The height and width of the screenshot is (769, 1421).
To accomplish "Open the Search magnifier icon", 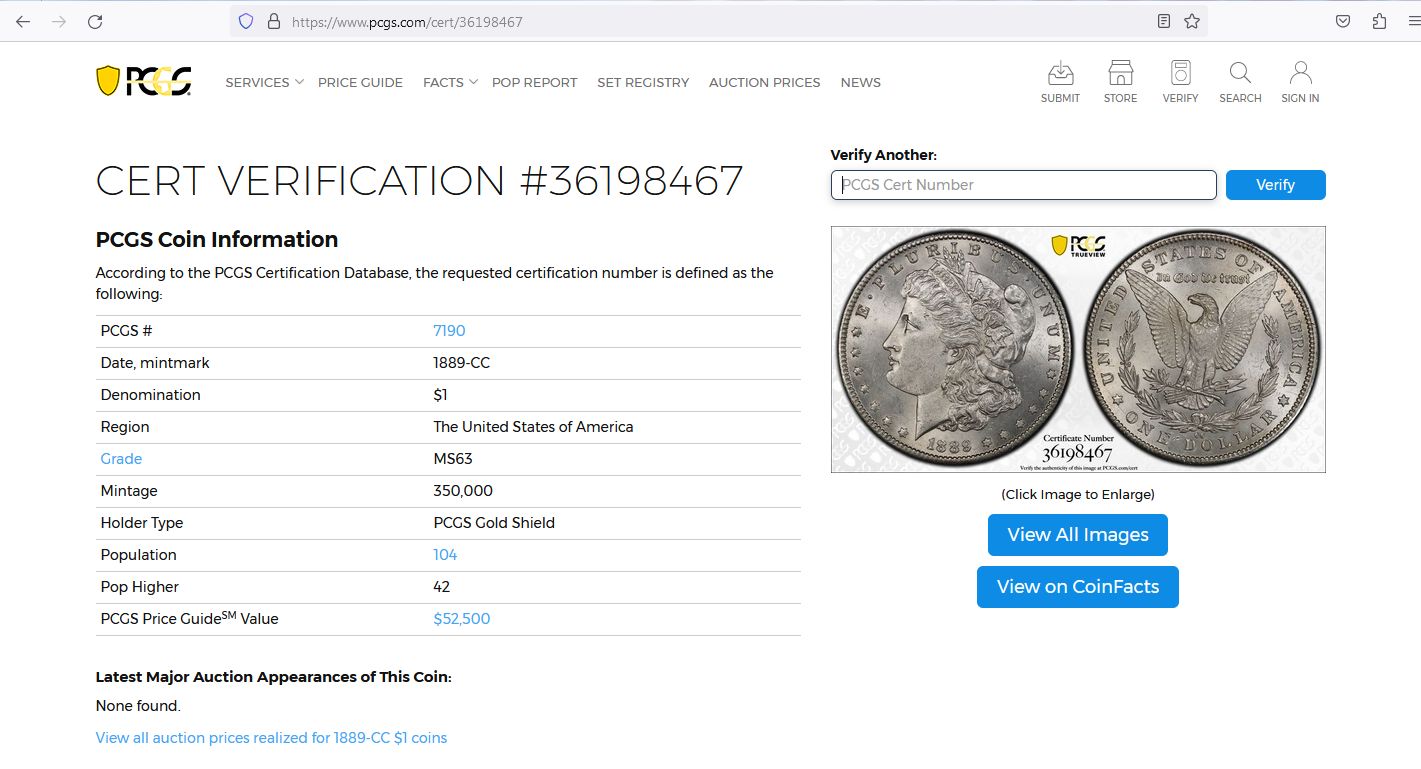I will coord(1240,82).
